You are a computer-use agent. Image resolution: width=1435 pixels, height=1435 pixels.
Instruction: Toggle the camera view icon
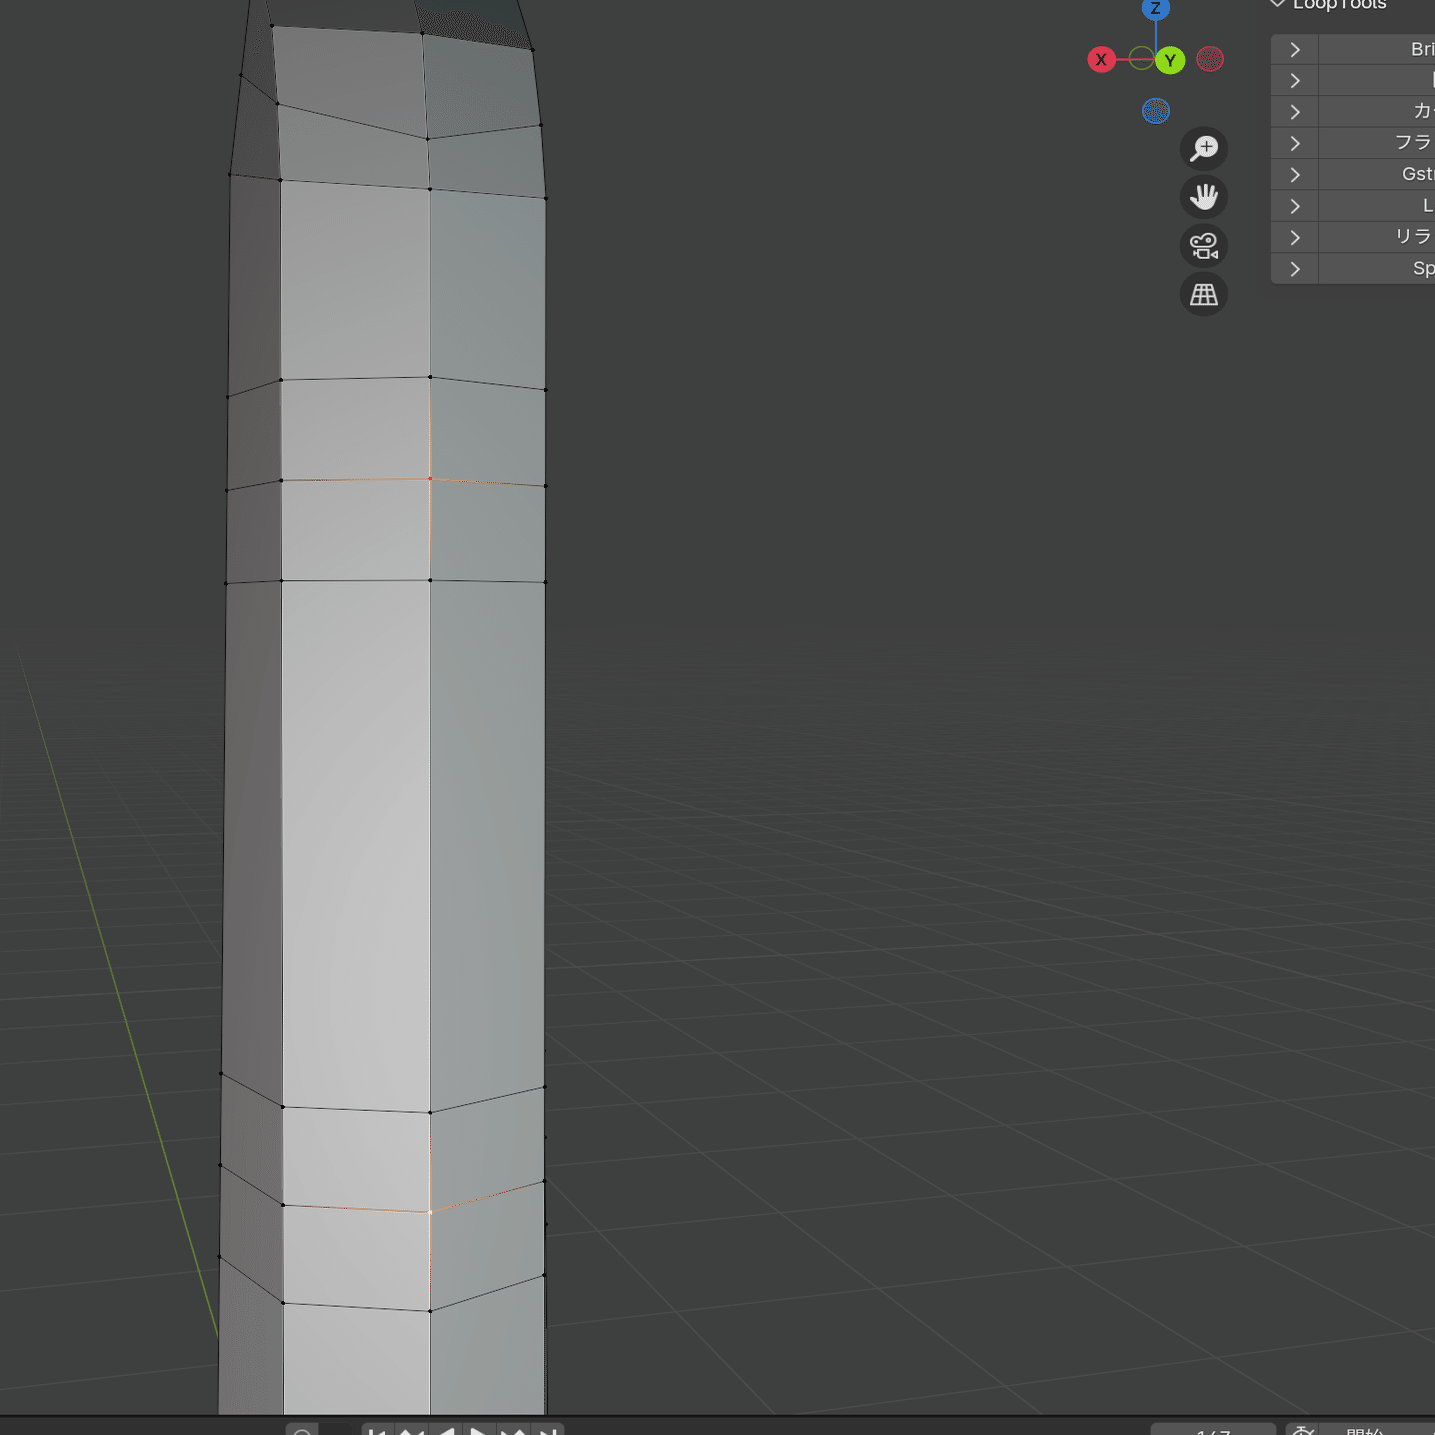coord(1204,246)
